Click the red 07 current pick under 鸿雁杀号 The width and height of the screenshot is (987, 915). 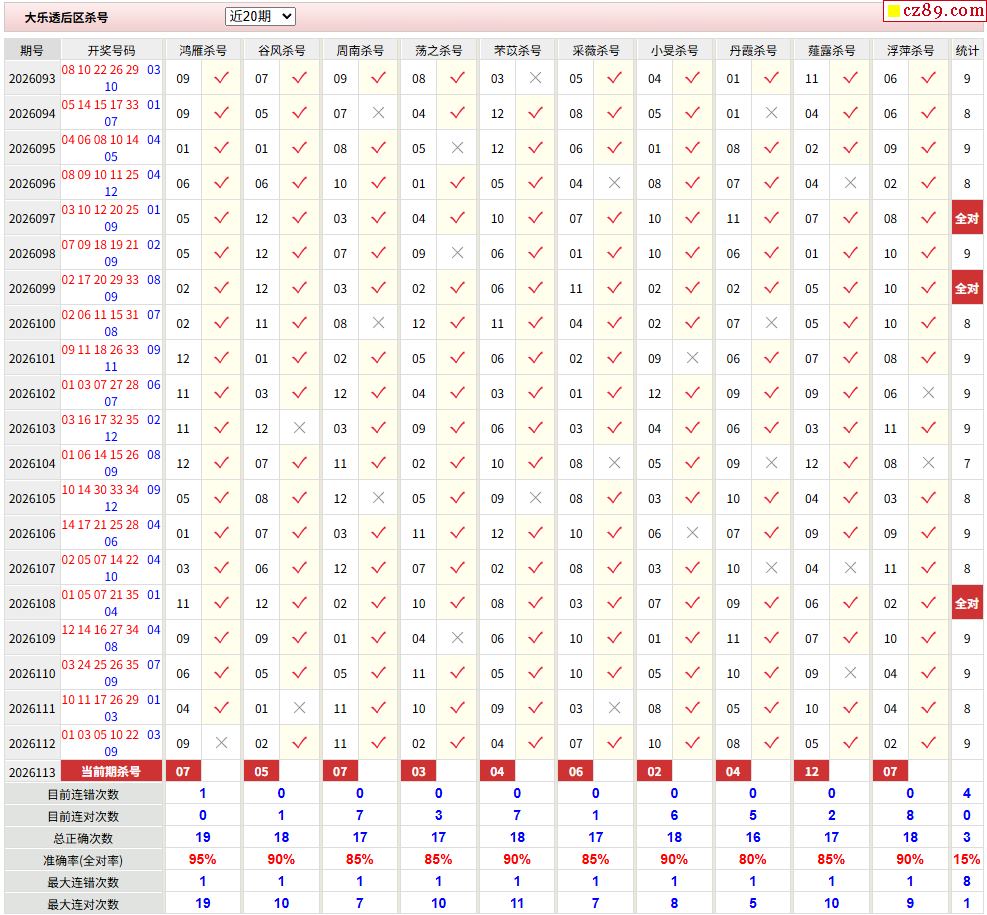(x=183, y=772)
